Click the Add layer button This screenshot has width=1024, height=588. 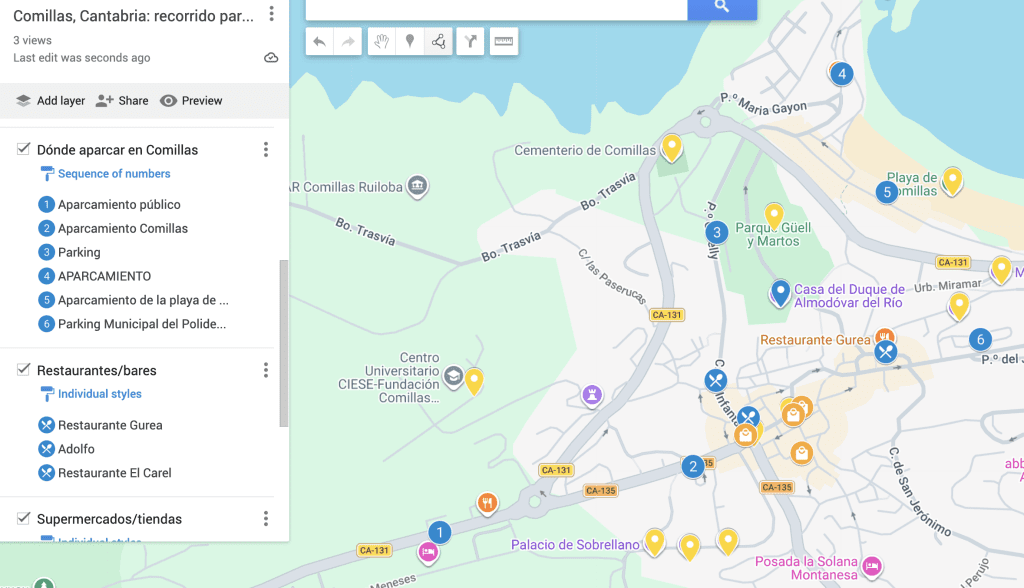[x=50, y=101]
